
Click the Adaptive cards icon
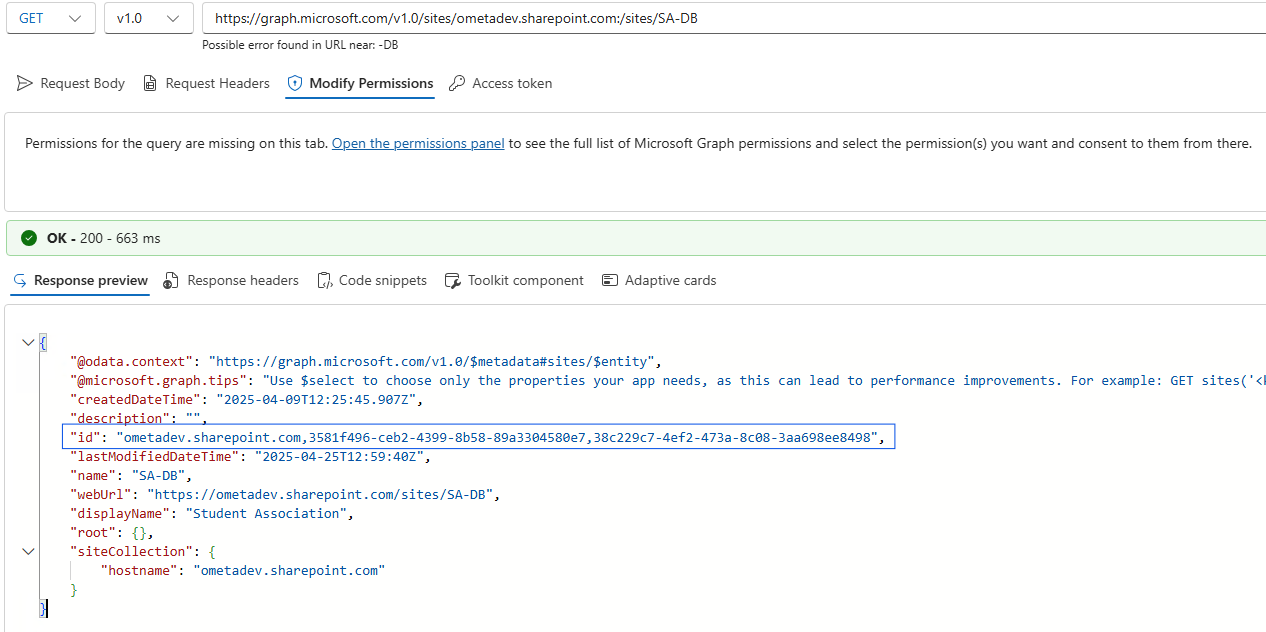tap(610, 281)
